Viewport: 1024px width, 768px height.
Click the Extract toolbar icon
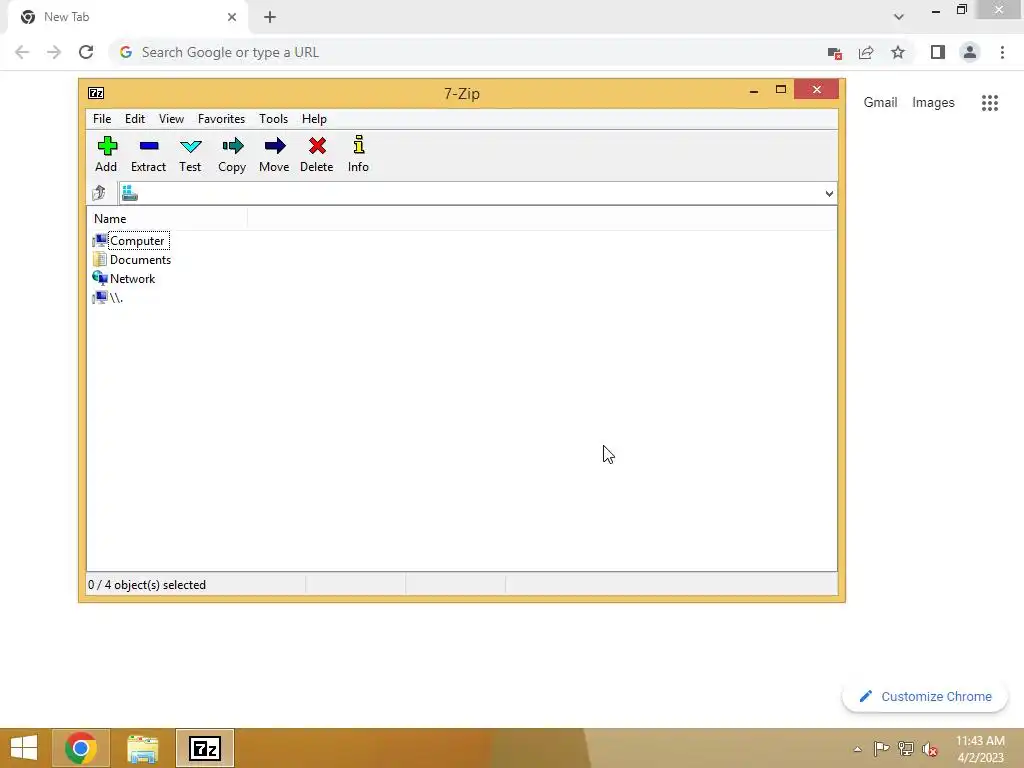(x=148, y=155)
